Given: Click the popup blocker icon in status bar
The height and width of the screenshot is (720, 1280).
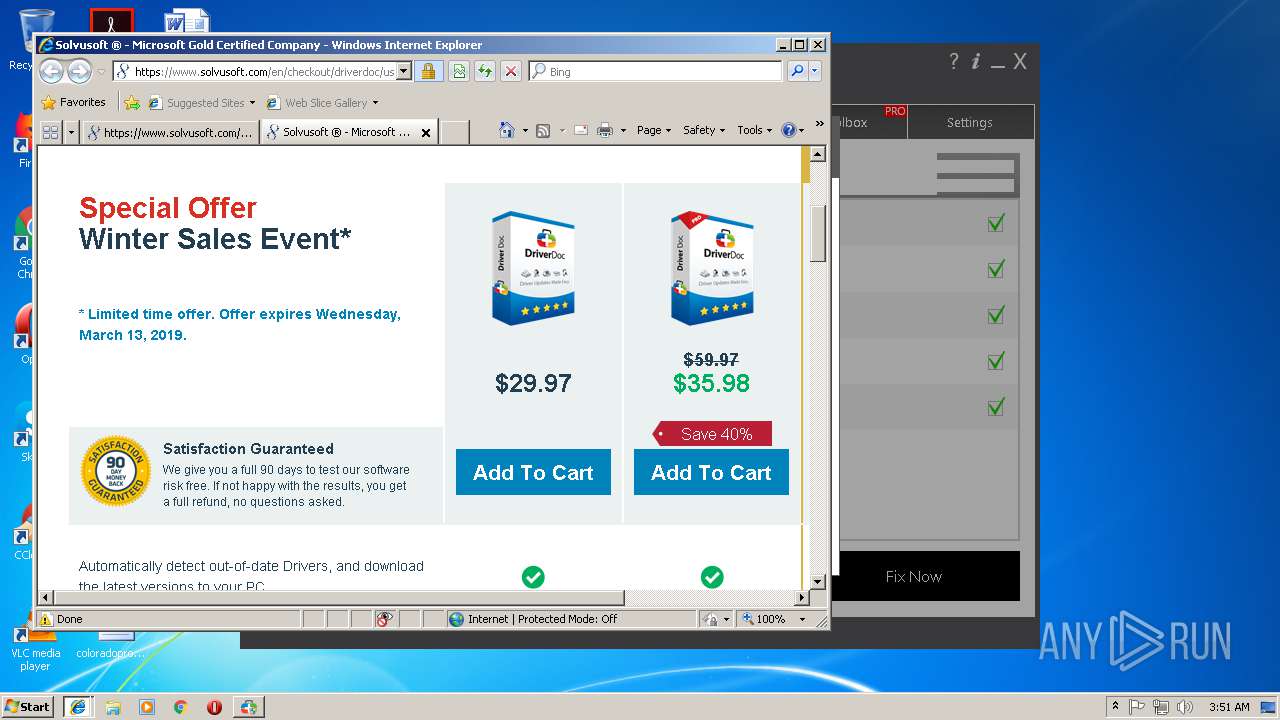Looking at the screenshot, I should (384, 619).
